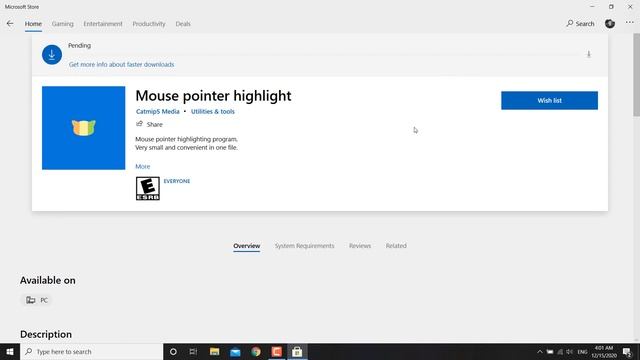Open the See more ellipsis menu
640x360 pixels.
[629, 23]
